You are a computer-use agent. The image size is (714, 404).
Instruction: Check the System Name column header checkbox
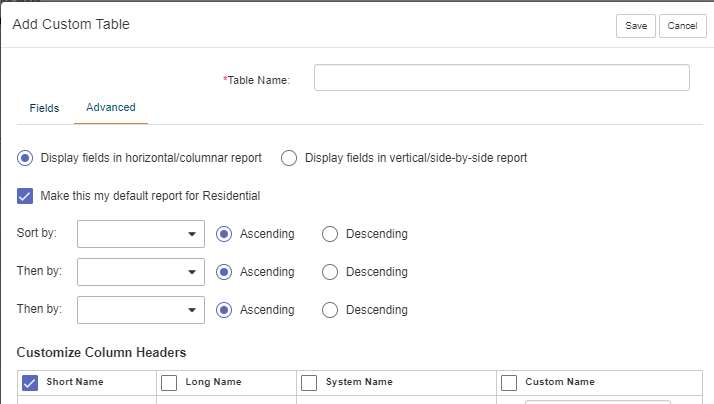(x=309, y=383)
